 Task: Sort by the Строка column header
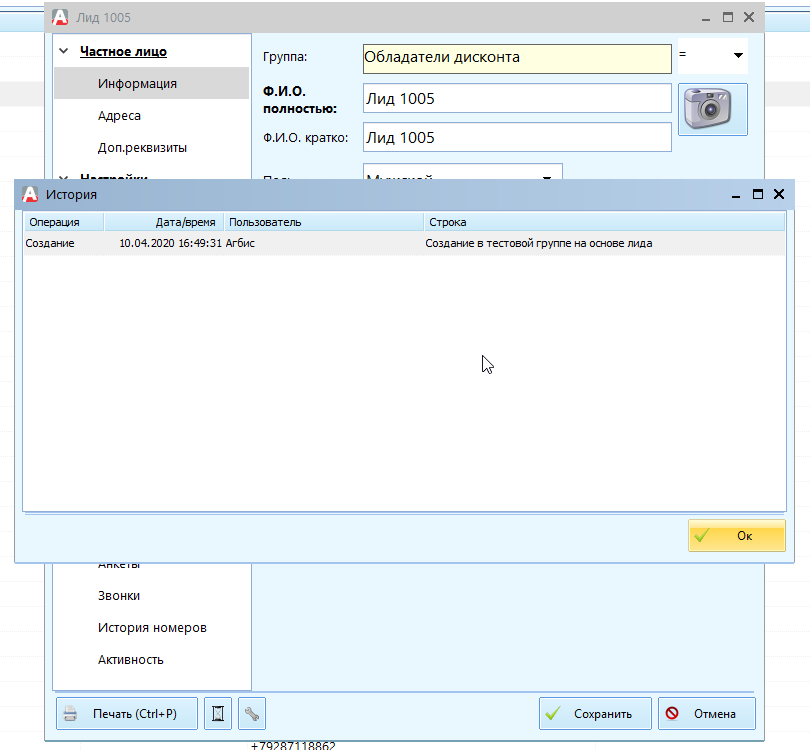click(604, 222)
